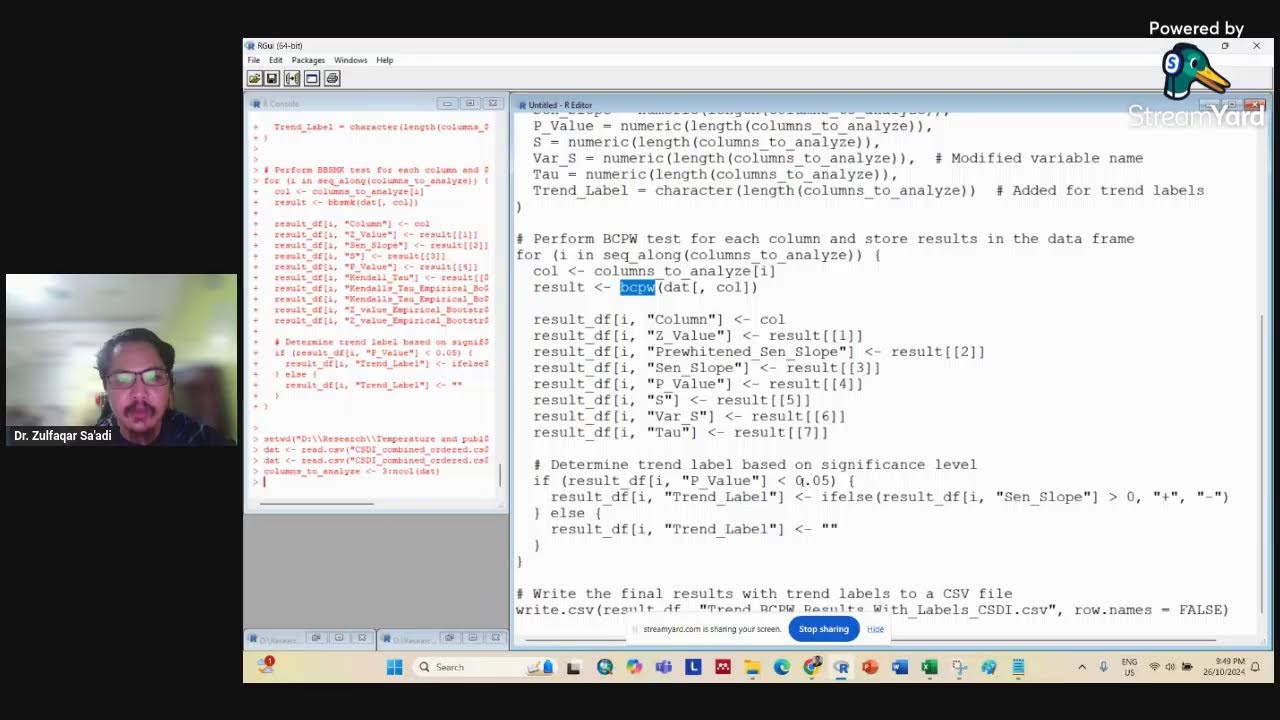Open ENG US language switcher
1280x720 pixels.
[x=1129, y=667]
